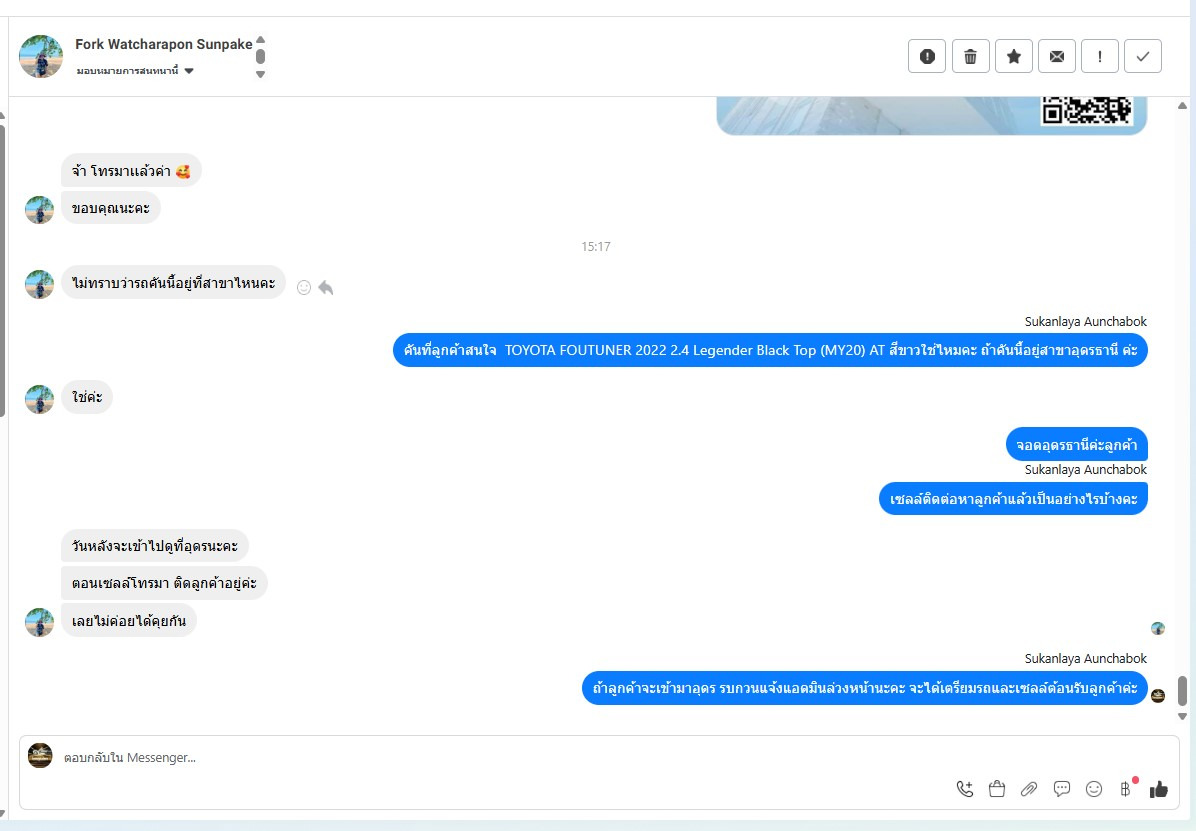Star this conversation as follow-up

pyautogui.click(x=1014, y=56)
